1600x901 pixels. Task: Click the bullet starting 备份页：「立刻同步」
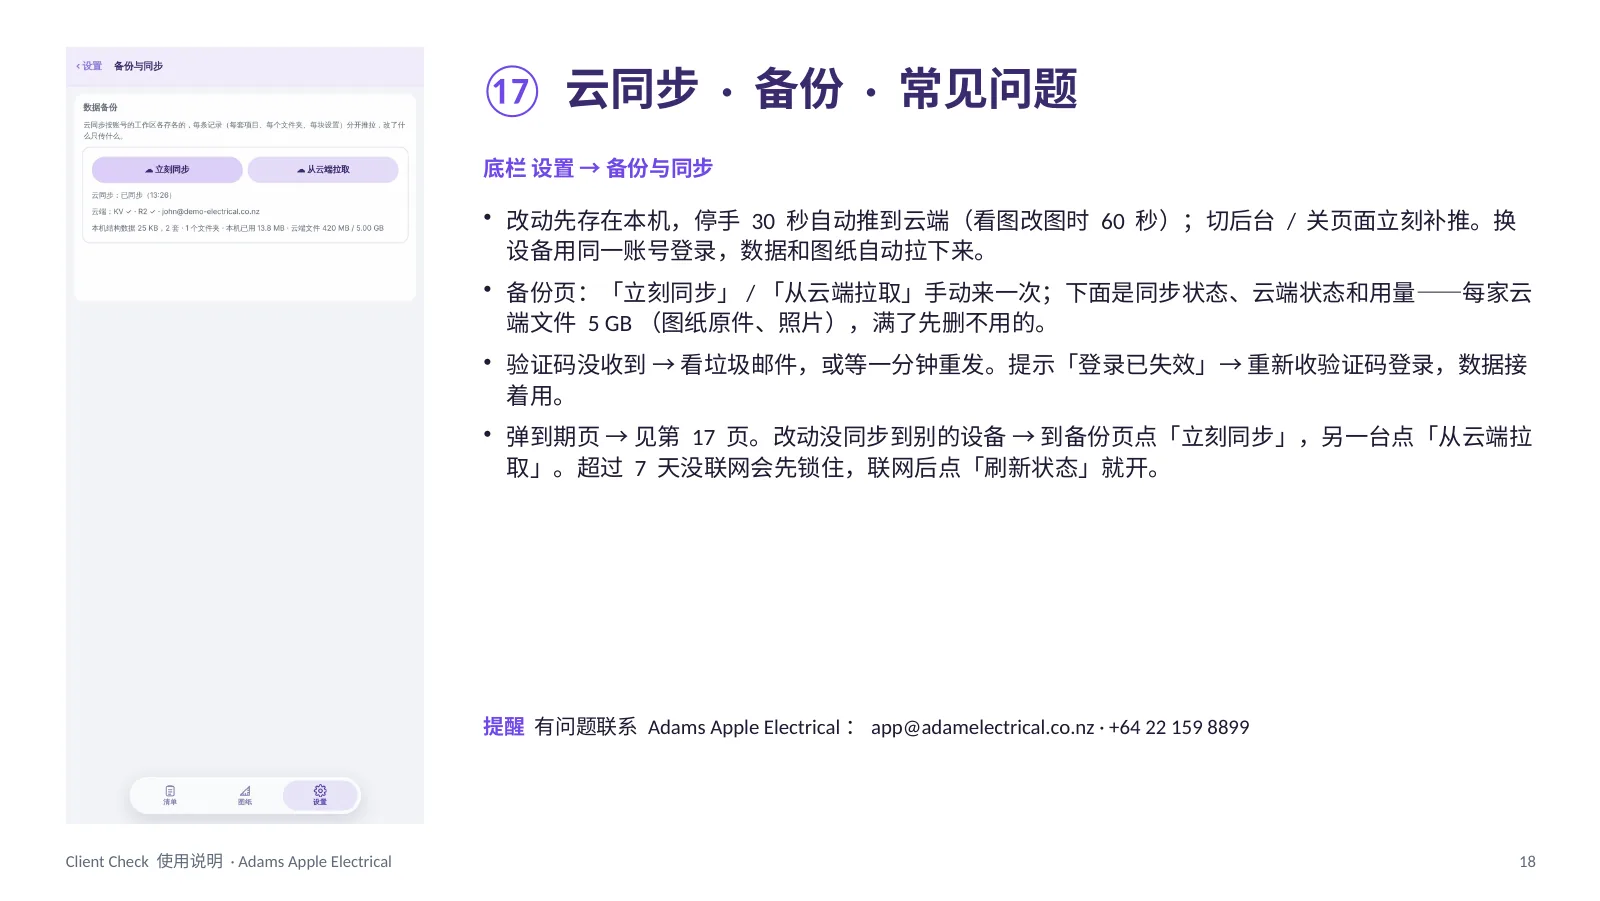(x=1019, y=307)
